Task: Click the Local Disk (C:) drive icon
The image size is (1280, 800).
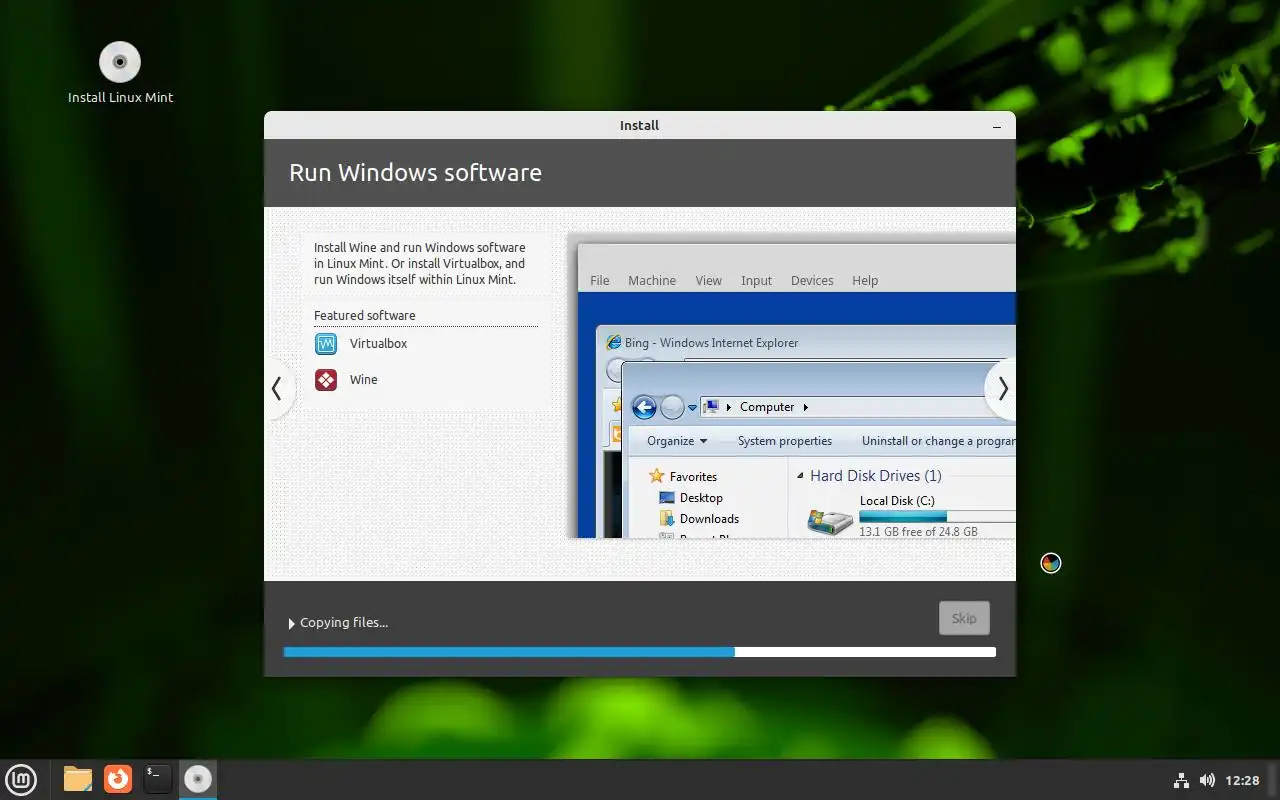Action: tap(830, 521)
